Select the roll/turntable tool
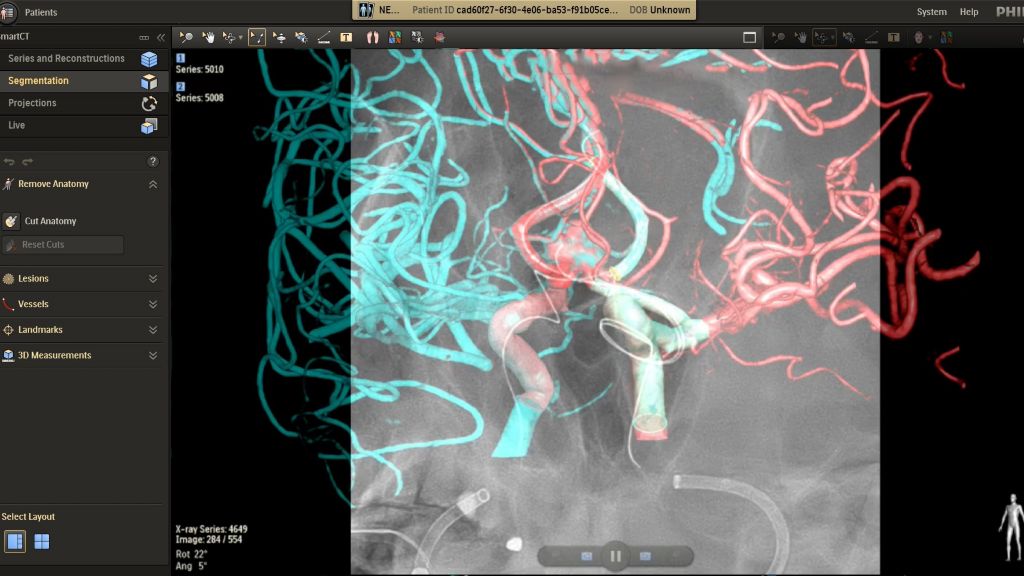This screenshot has height=576, width=1024. coord(280,37)
